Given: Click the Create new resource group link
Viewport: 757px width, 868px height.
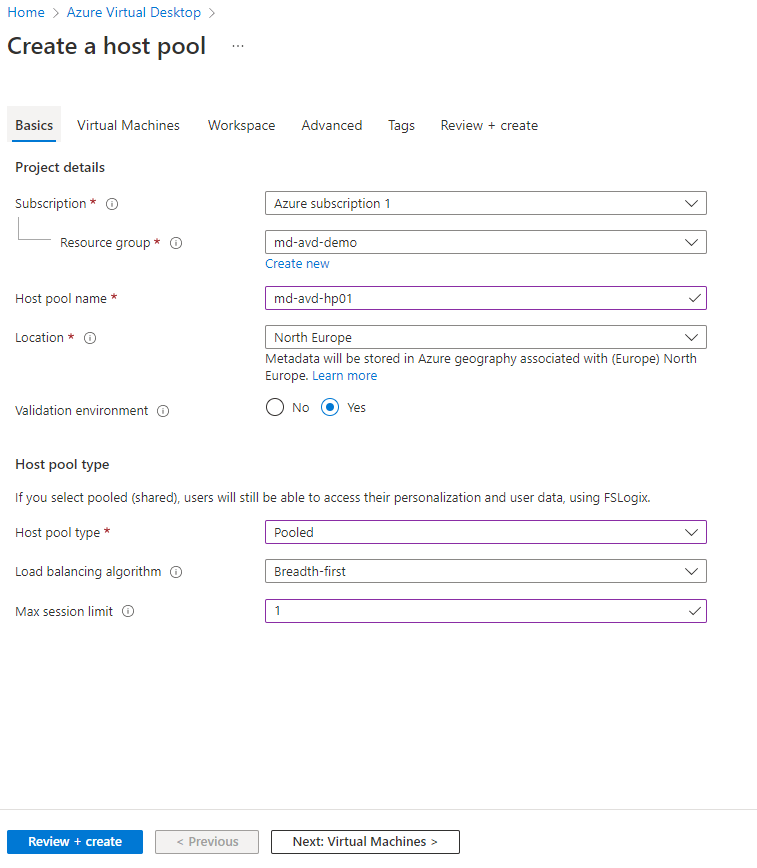Looking at the screenshot, I should coord(297,264).
